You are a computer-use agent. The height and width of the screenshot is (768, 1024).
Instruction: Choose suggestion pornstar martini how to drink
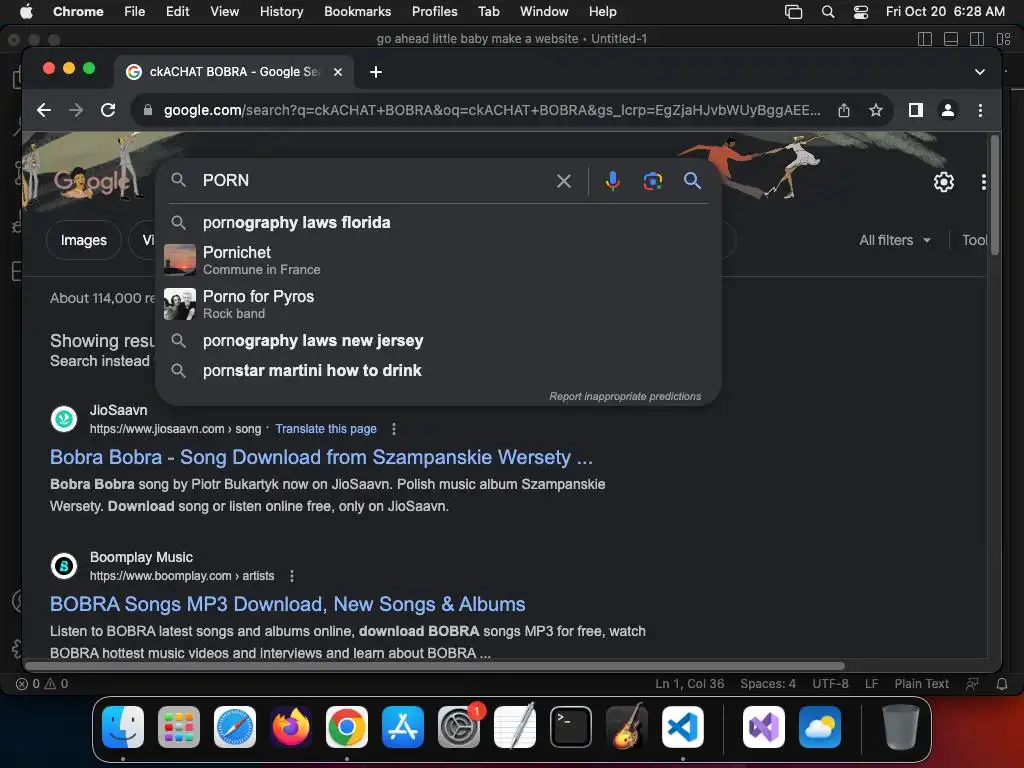[438, 371]
